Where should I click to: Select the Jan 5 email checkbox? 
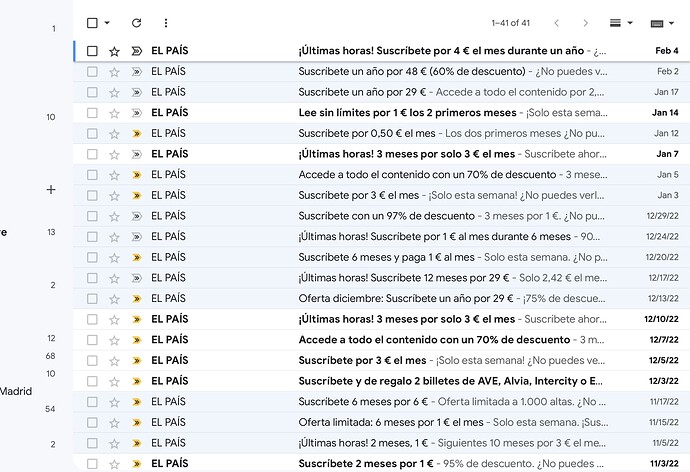92,175
